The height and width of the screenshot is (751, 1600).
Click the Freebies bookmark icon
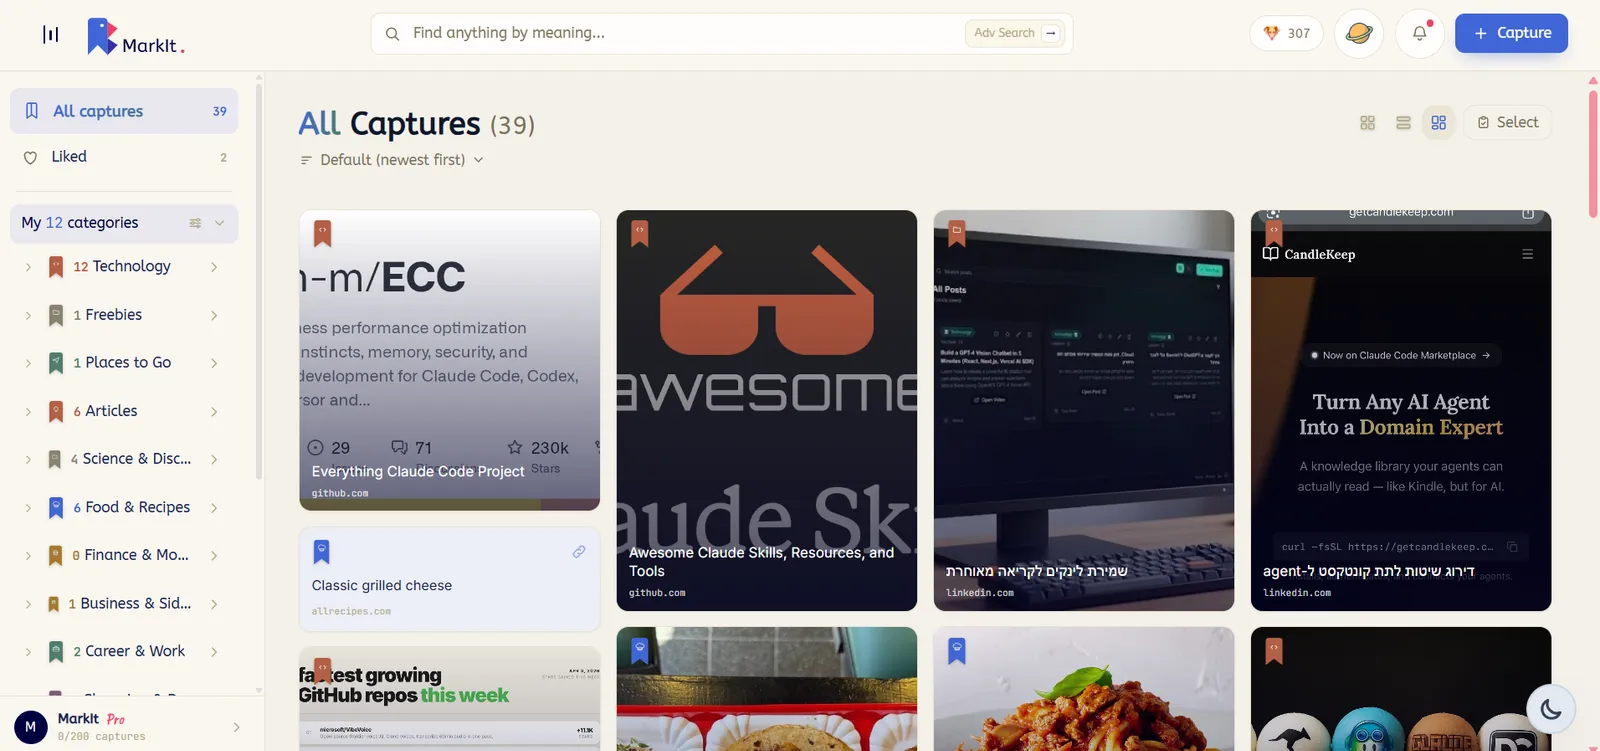(x=56, y=315)
